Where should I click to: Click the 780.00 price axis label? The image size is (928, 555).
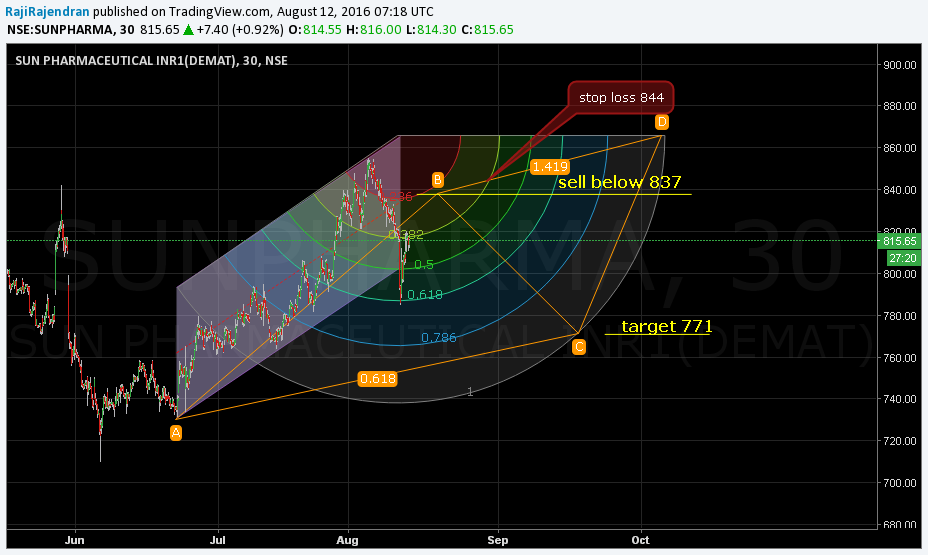pyautogui.click(x=900, y=316)
